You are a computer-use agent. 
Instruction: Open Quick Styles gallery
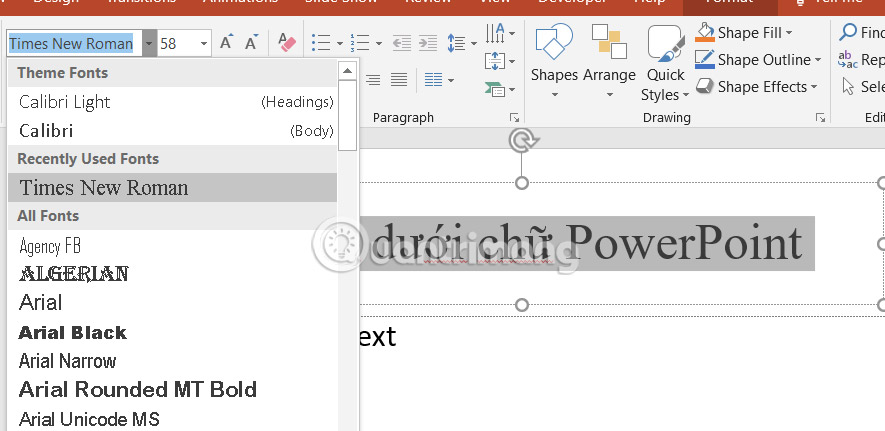click(665, 63)
